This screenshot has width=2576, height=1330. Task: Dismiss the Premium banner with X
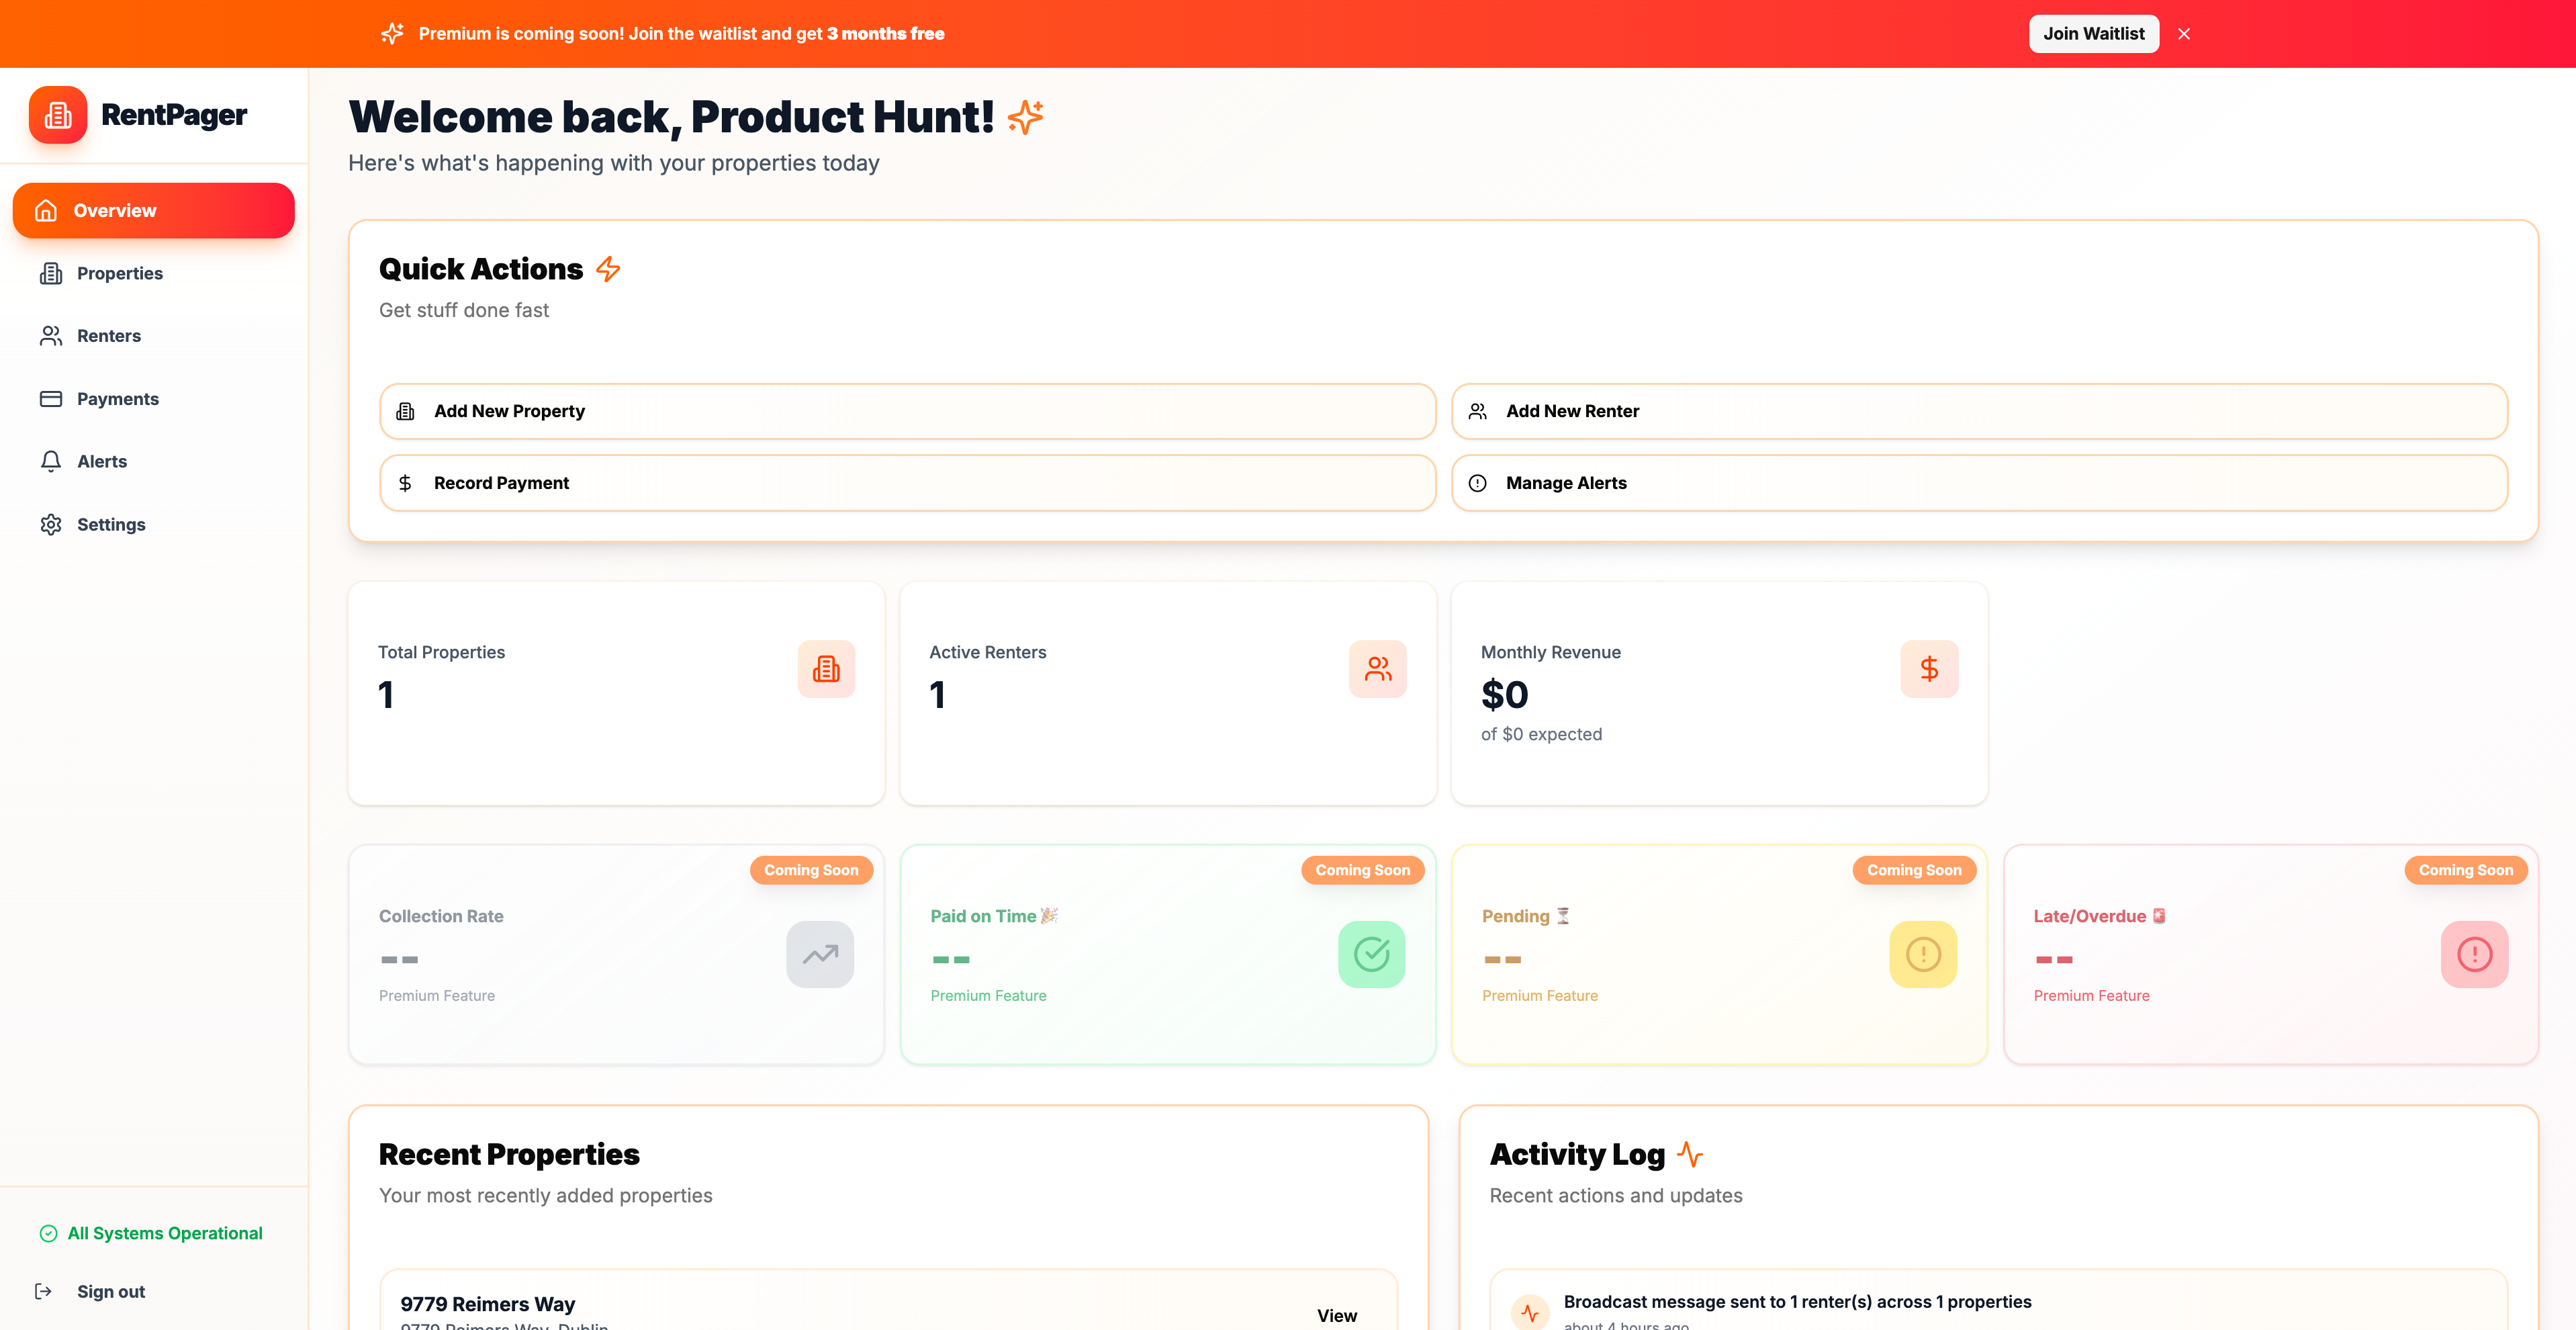2184,34
